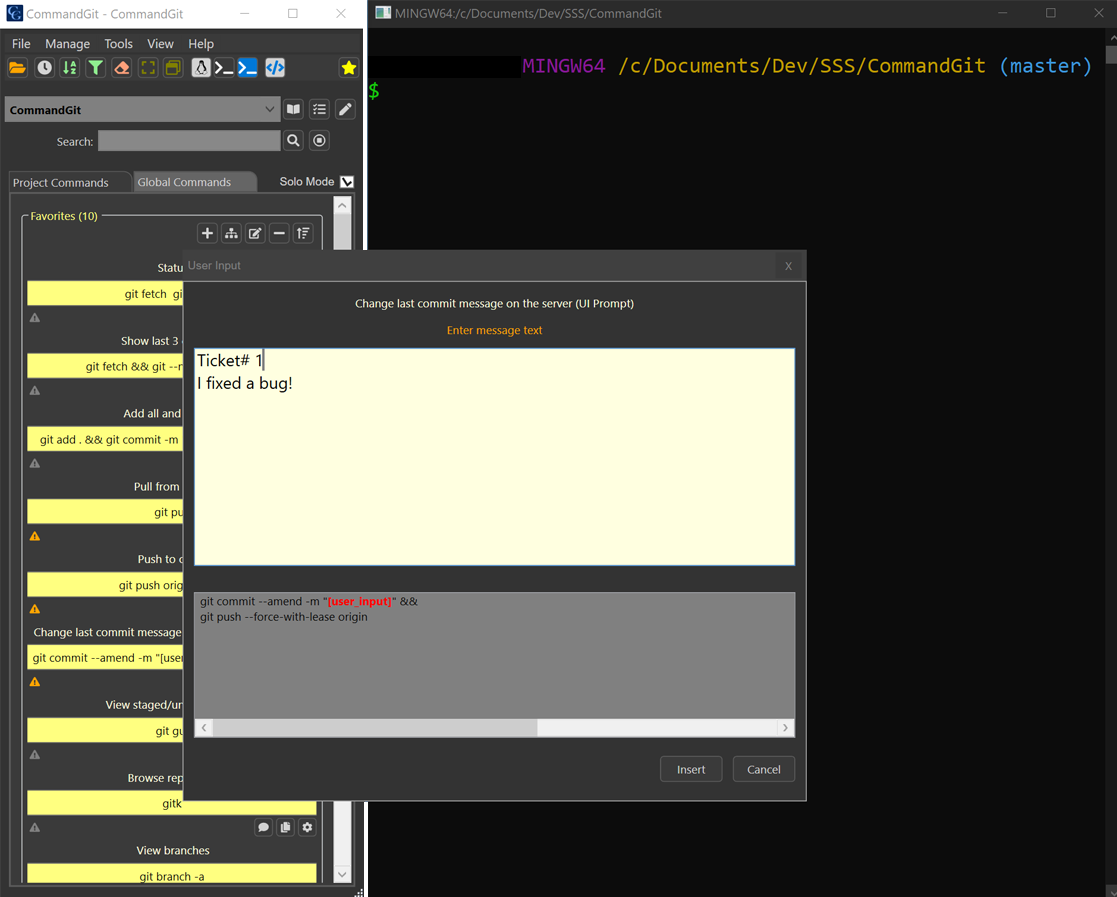Open the Solo Mode dropdown

point(345,181)
